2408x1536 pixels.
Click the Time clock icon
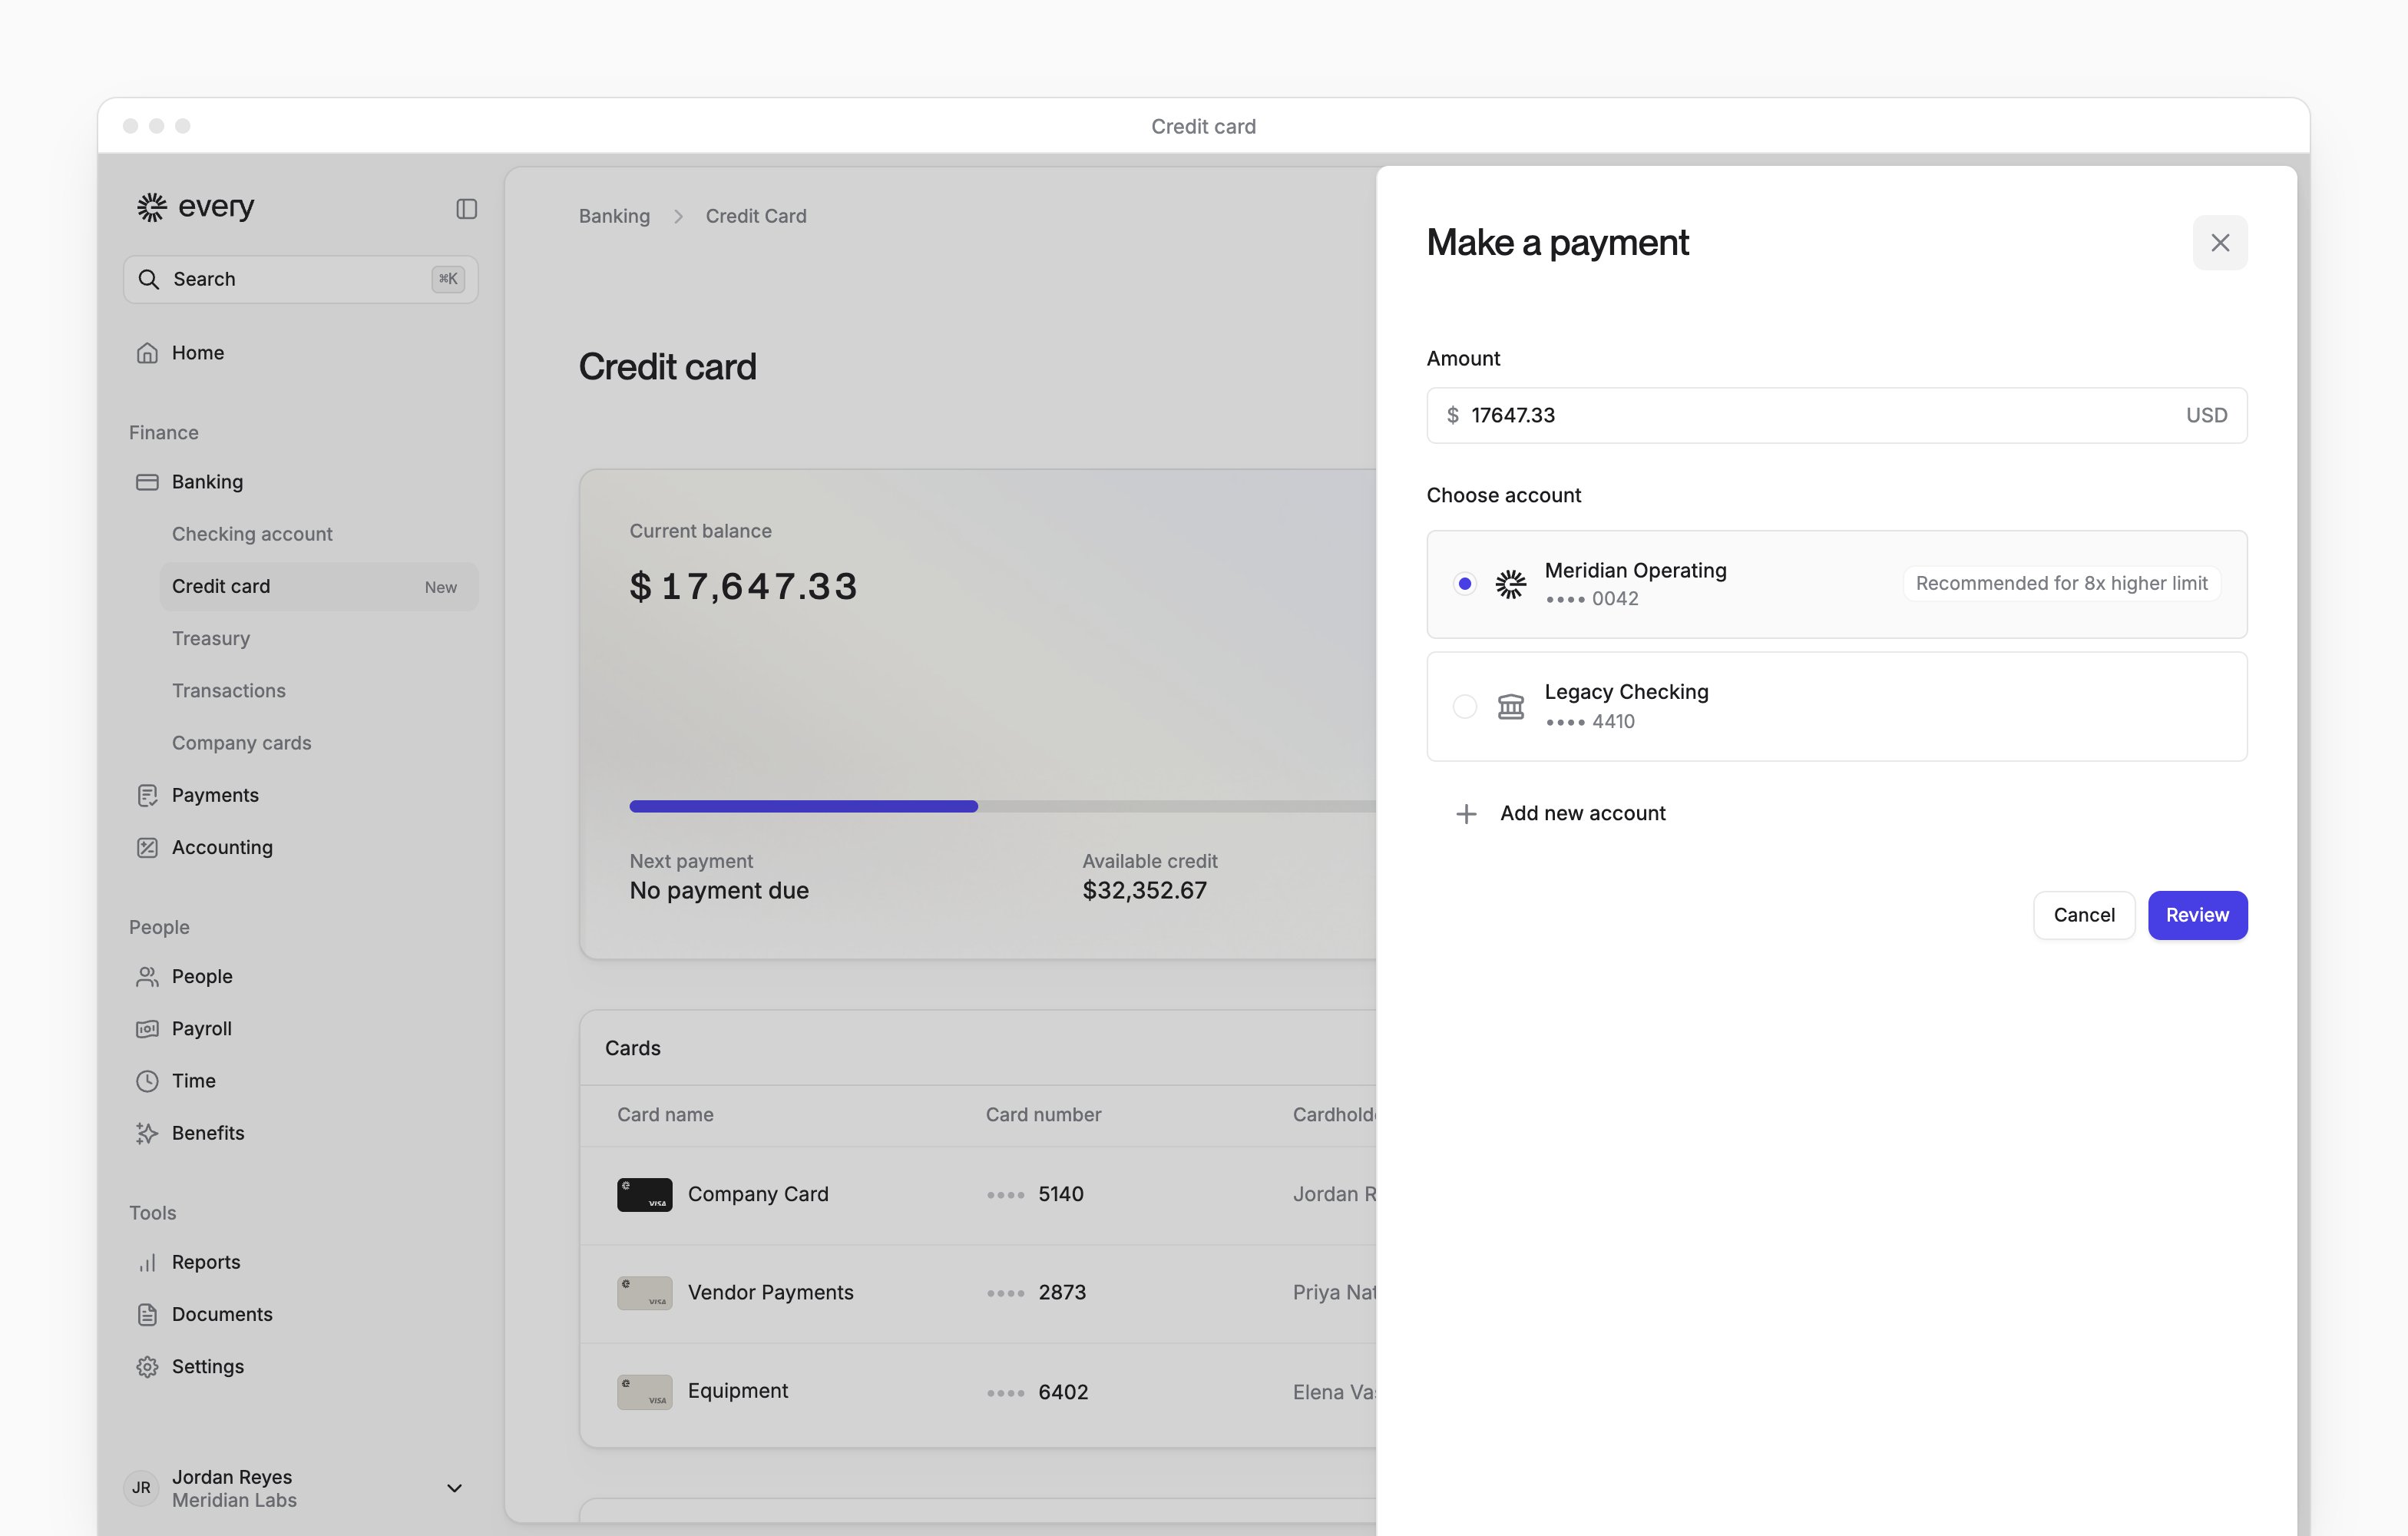pyautogui.click(x=147, y=1081)
